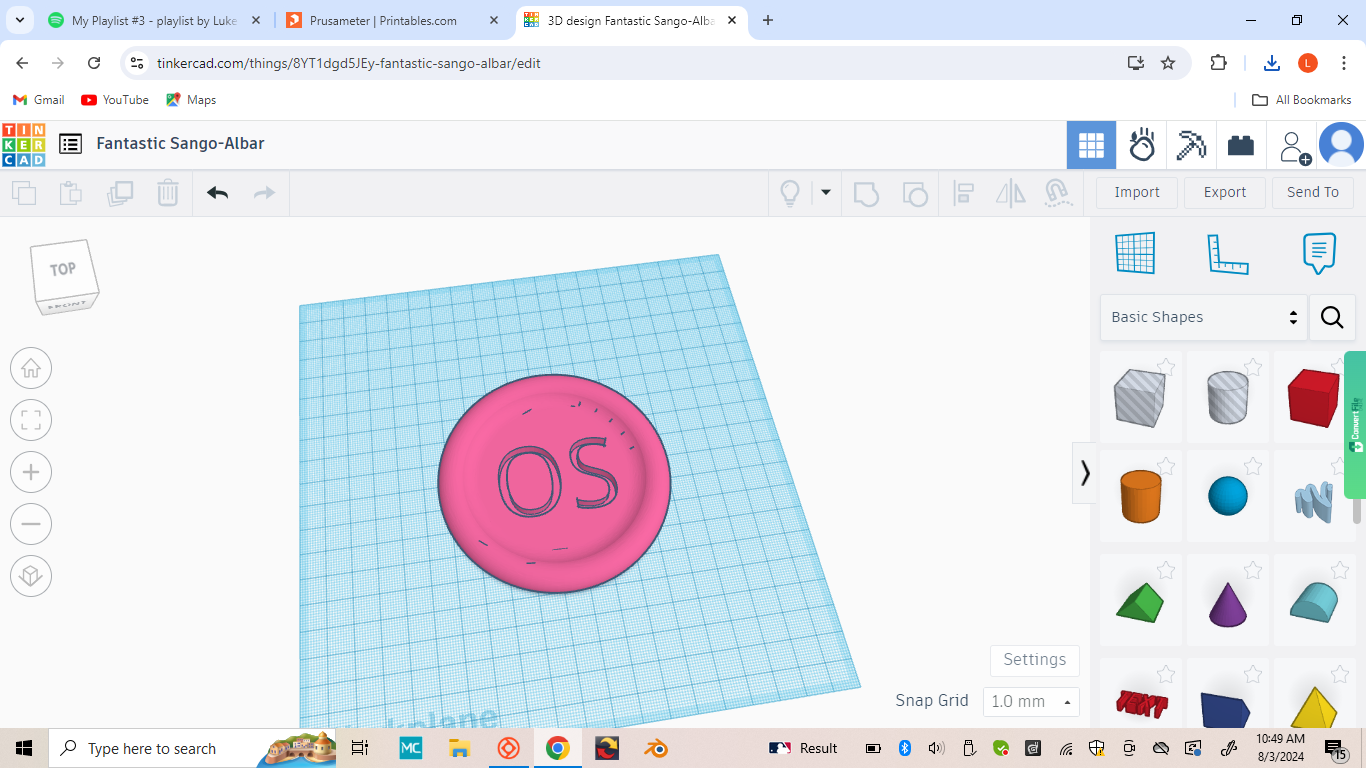Image resolution: width=1366 pixels, height=768 pixels.
Task: Open Blender from the taskbar
Action: [x=655, y=748]
